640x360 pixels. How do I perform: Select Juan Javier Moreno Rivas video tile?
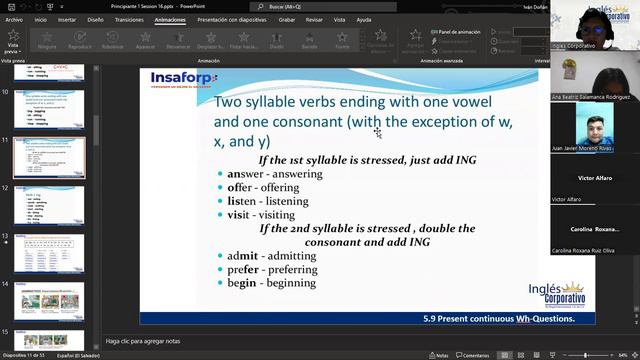[x=594, y=127]
